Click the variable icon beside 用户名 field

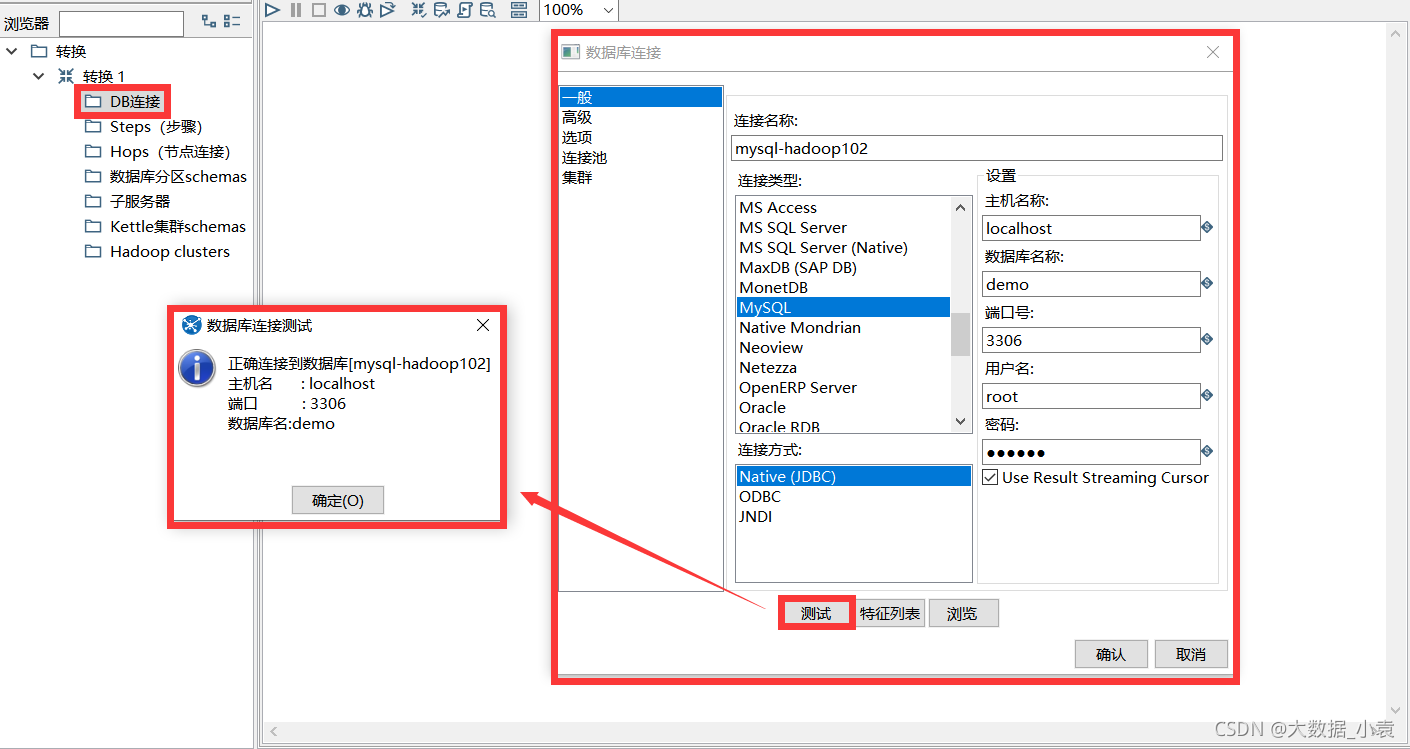[x=1207, y=396]
